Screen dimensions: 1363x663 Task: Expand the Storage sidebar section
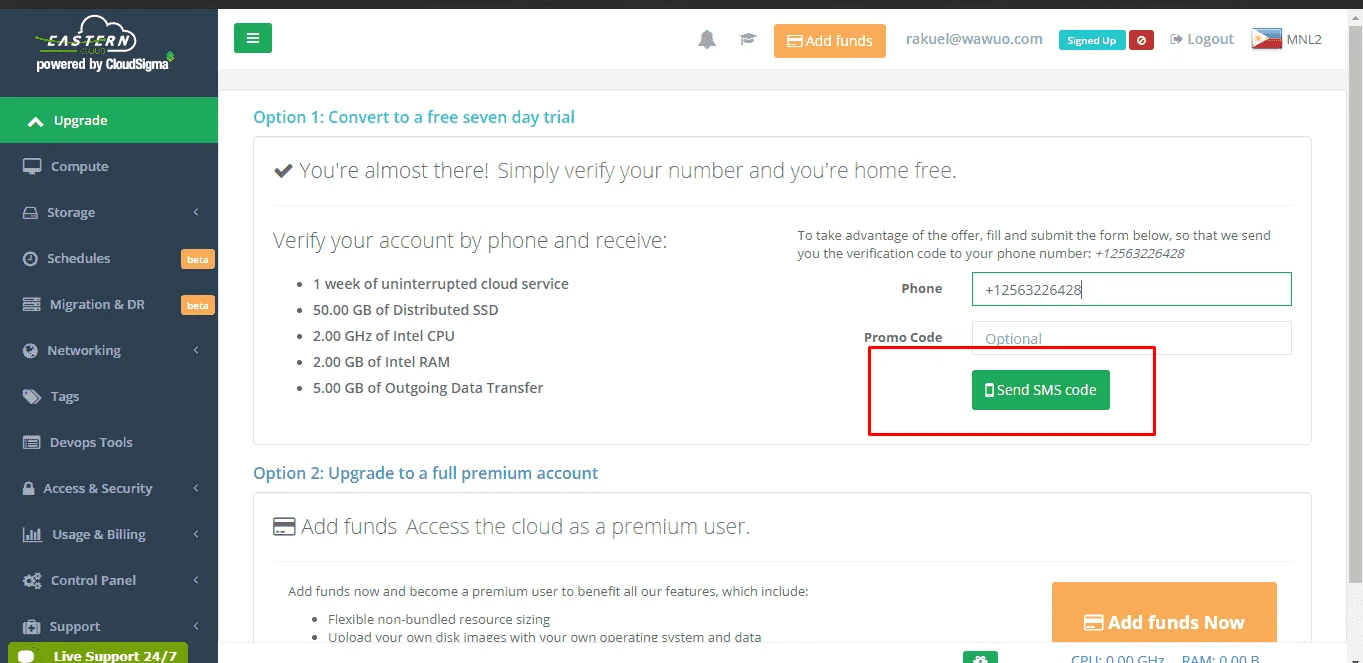[x=109, y=212]
